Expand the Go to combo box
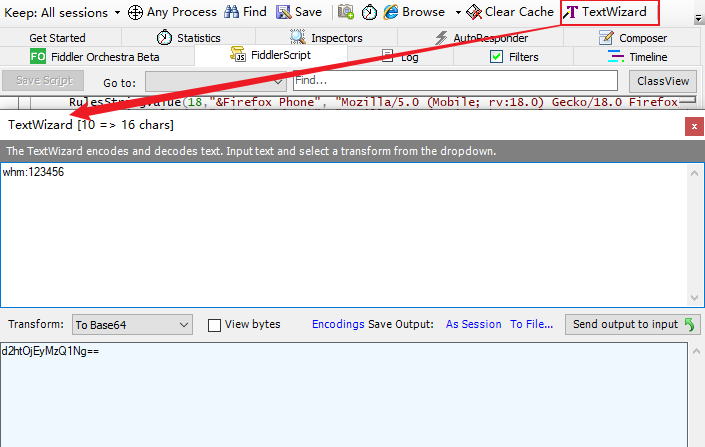 [215, 82]
